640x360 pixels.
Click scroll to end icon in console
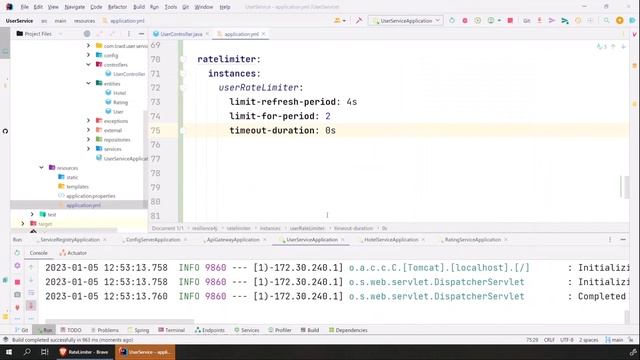31,305
